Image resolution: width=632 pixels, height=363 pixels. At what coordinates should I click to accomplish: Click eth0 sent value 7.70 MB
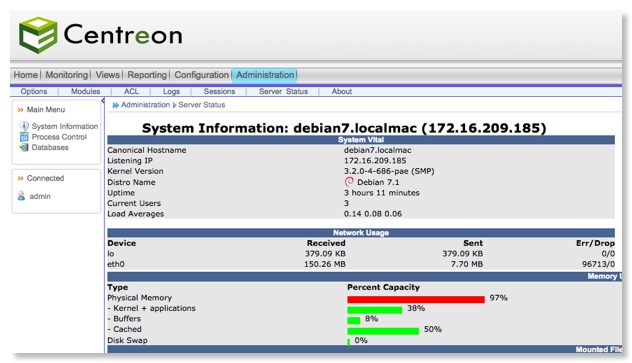[x=467, y=264]
